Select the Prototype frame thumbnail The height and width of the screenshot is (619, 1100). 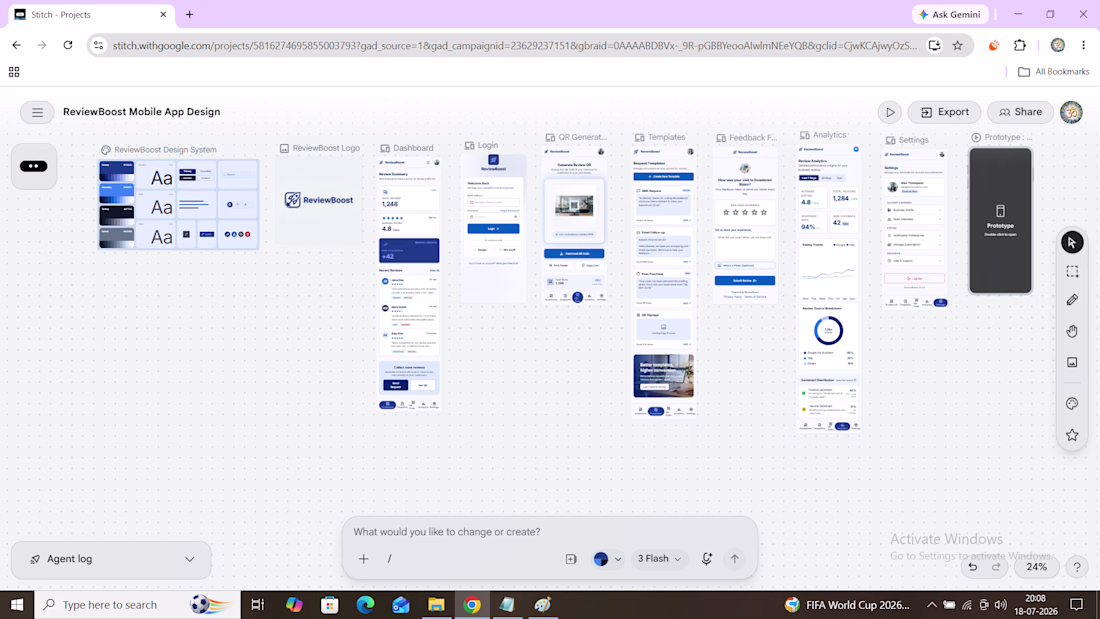(x=1000, y=220)
